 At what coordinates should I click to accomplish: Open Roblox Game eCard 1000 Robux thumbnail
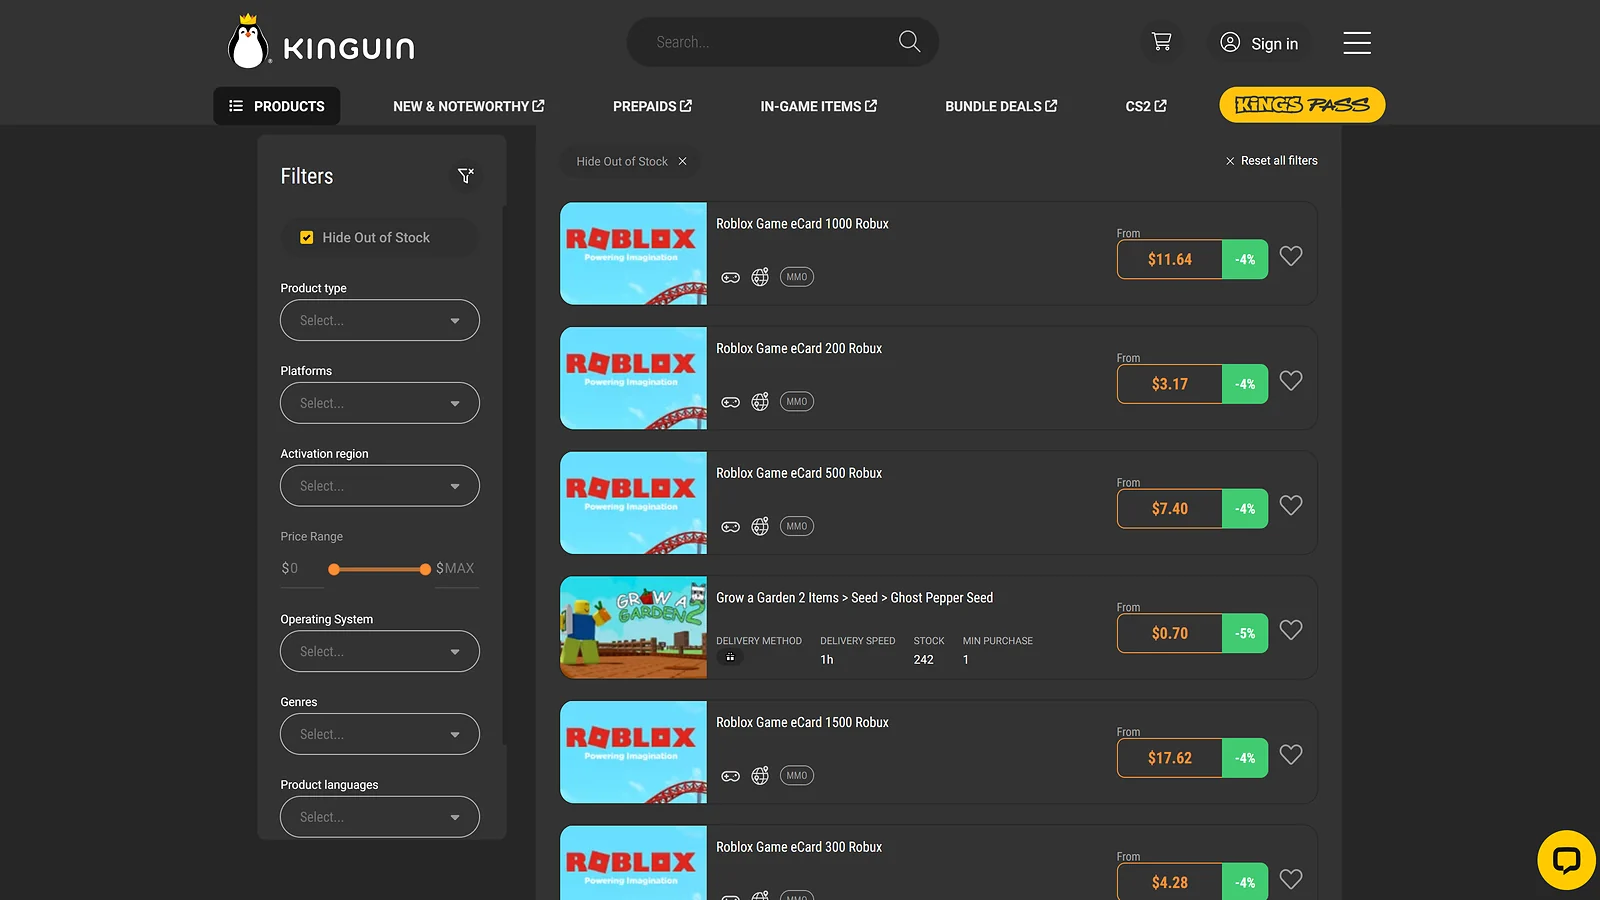633,254
